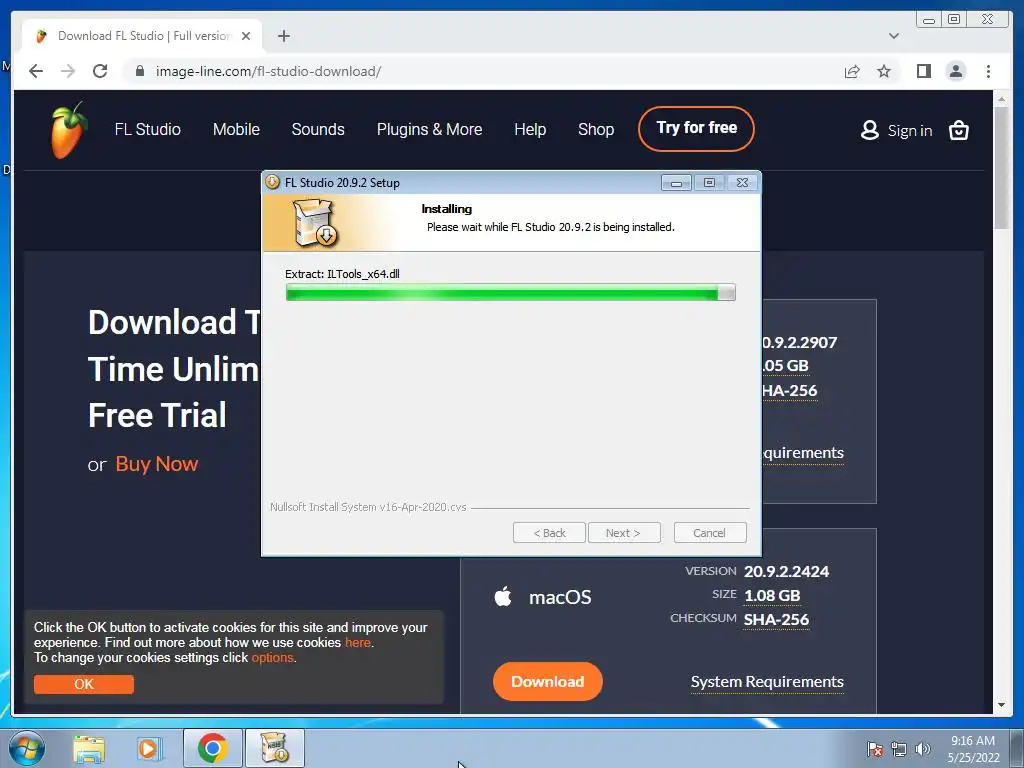Minimize the FL Studio Setup window

click(x=676, y=183)
